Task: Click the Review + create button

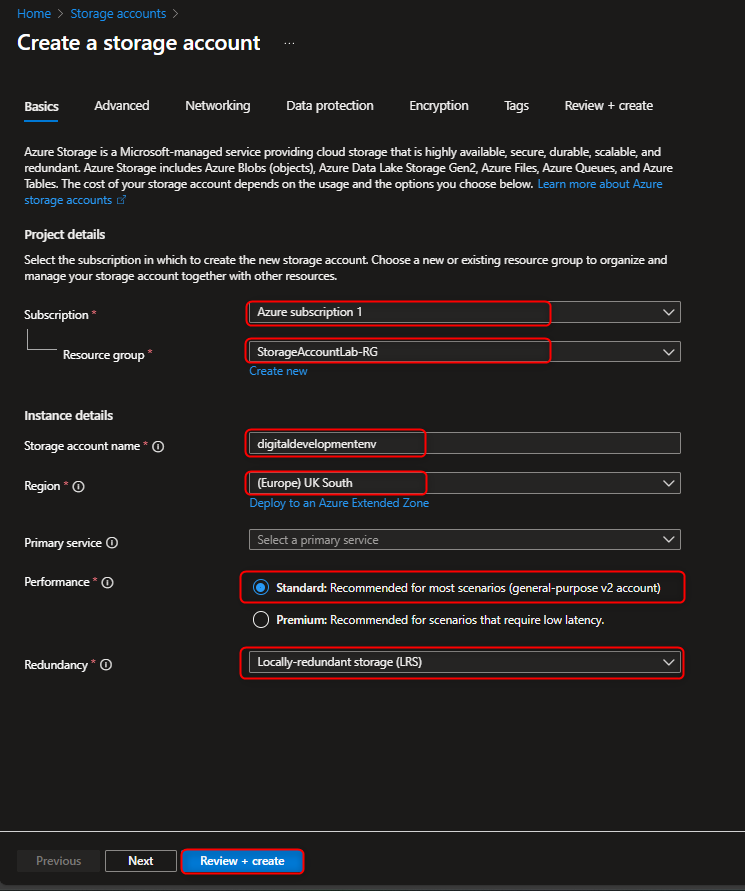Action: (242, 860)
